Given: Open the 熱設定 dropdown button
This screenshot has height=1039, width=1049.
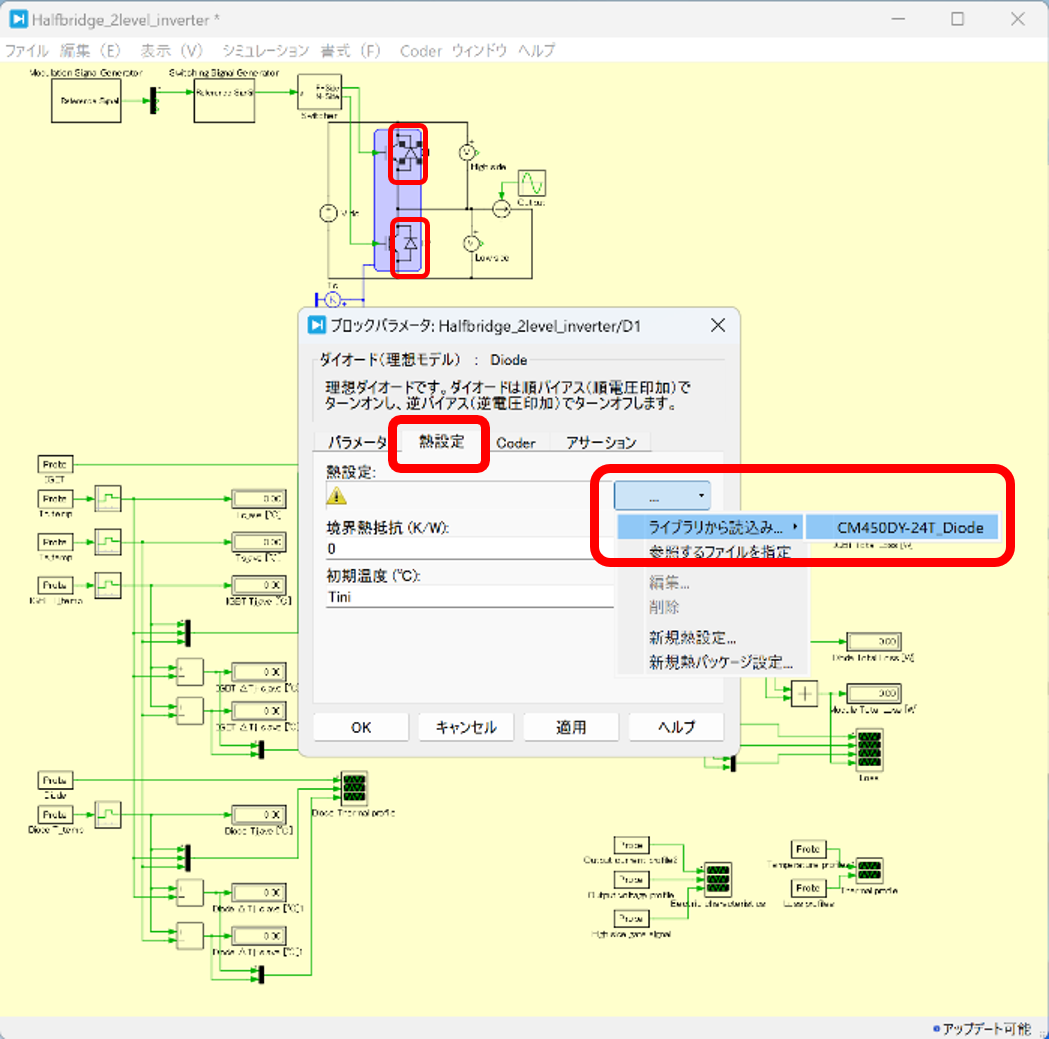Looking at the screenshot, I should pos(662,495).
